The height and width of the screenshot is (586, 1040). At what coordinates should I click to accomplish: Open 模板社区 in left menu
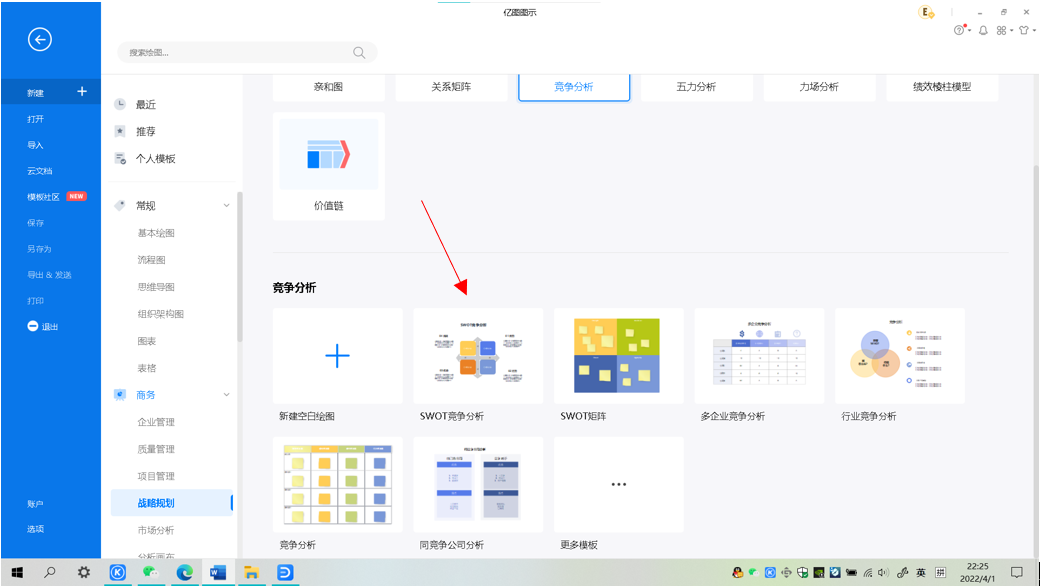coord(43,197)
